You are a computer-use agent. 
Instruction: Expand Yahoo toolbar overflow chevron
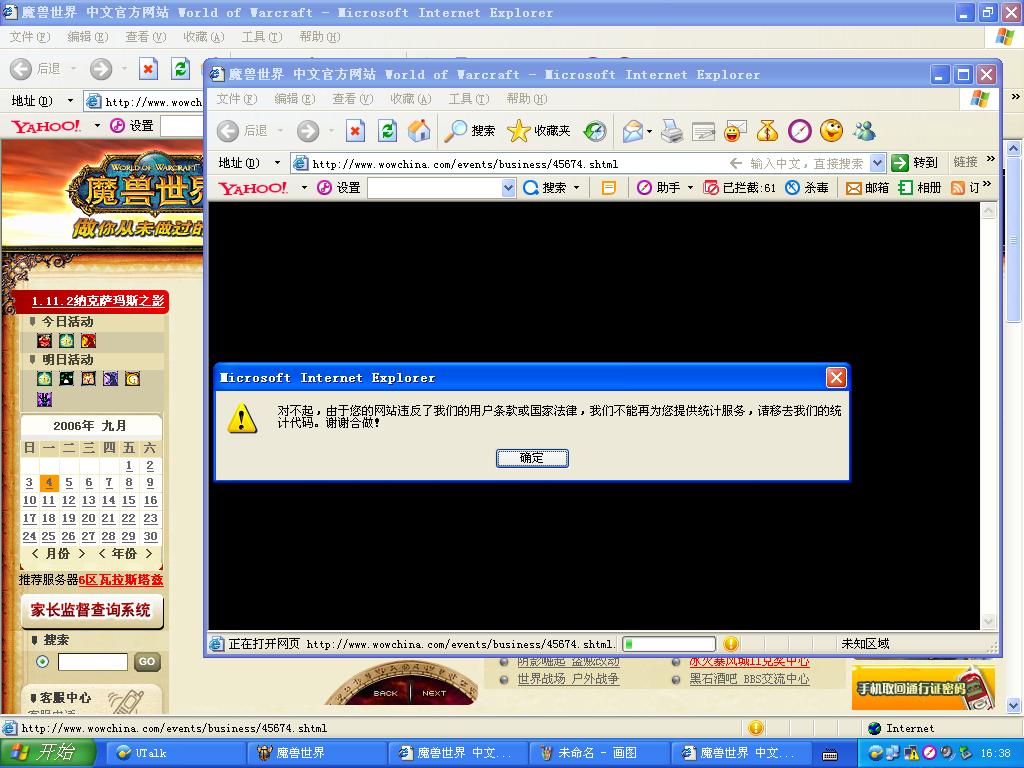(x=987, y=185)
